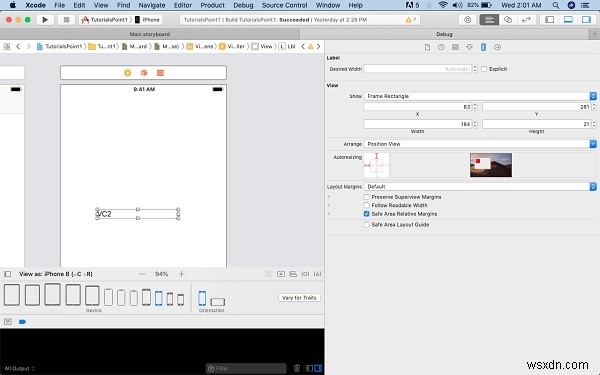The height and width of the screenshot is (375, 600).
Task: Click the X position stepper
Action: click(475, 107)
